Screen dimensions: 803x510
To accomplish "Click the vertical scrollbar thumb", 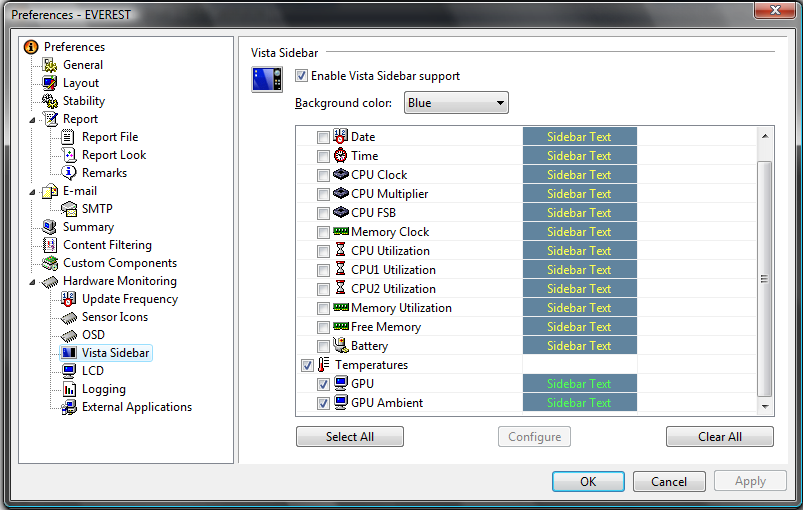I will [765, 279].
